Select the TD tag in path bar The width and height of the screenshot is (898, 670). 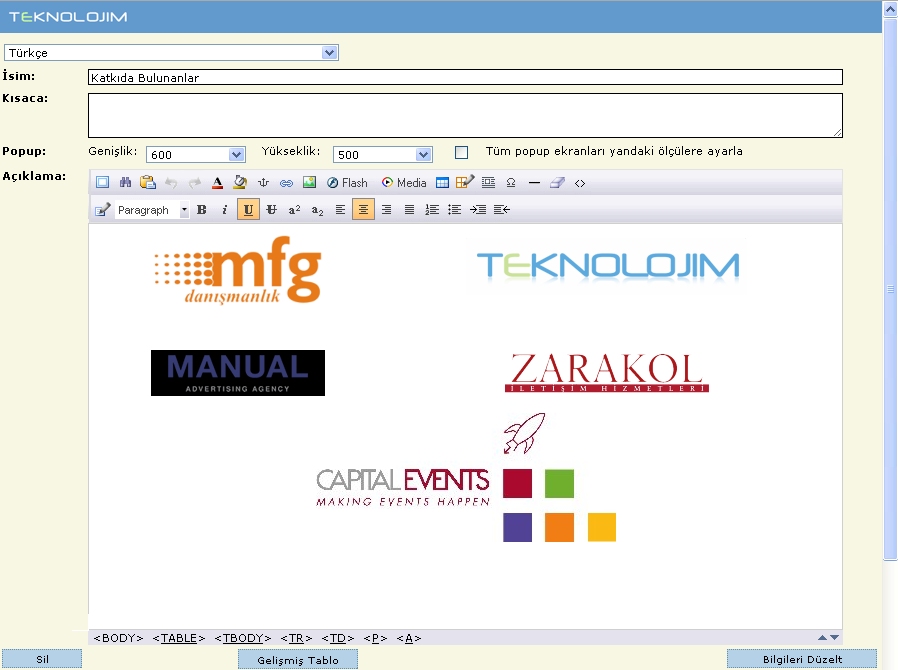[337, 638]
